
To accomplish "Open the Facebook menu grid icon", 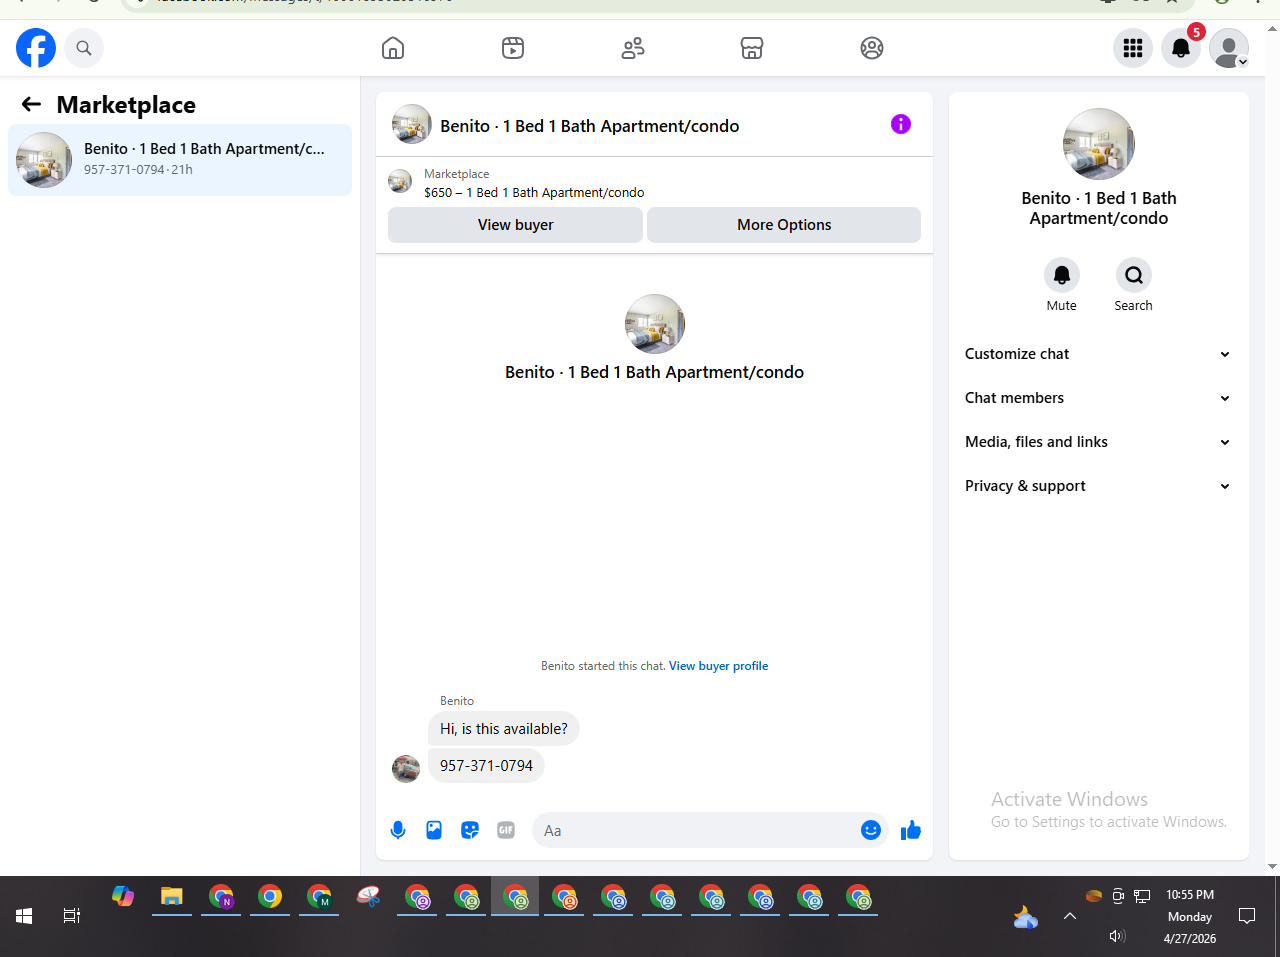I will point(1133,48).
